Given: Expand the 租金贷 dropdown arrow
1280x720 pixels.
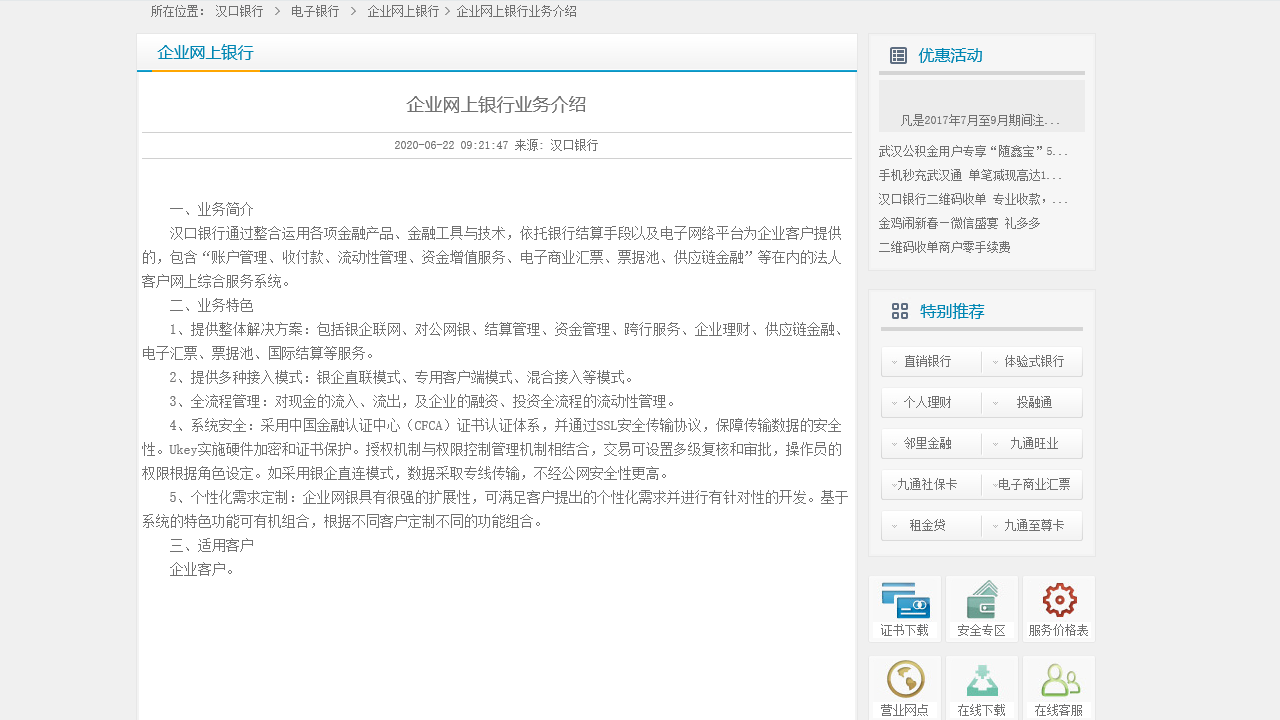Looking at the screenshot, I should 893,525.
